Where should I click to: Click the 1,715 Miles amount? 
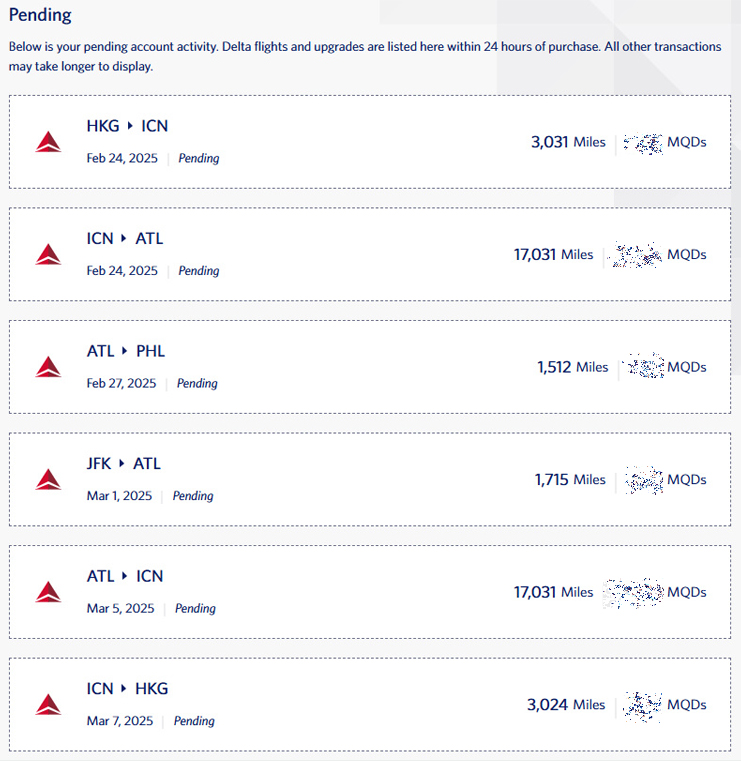click(570, 480)
